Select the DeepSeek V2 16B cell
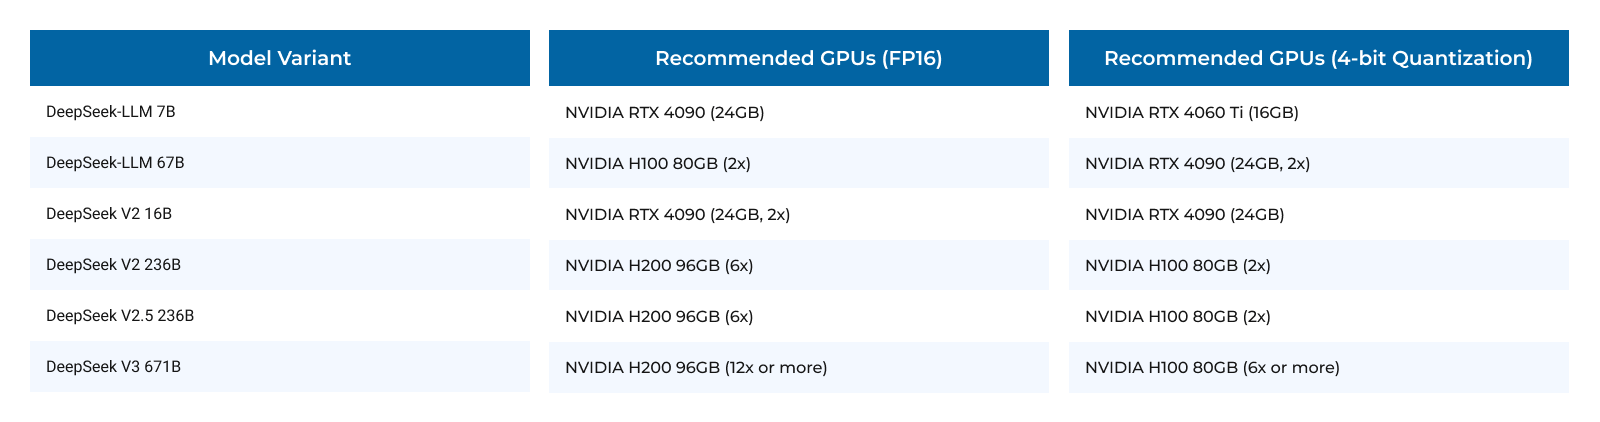Screen dimensions: 1600x422 pos(109,214)
